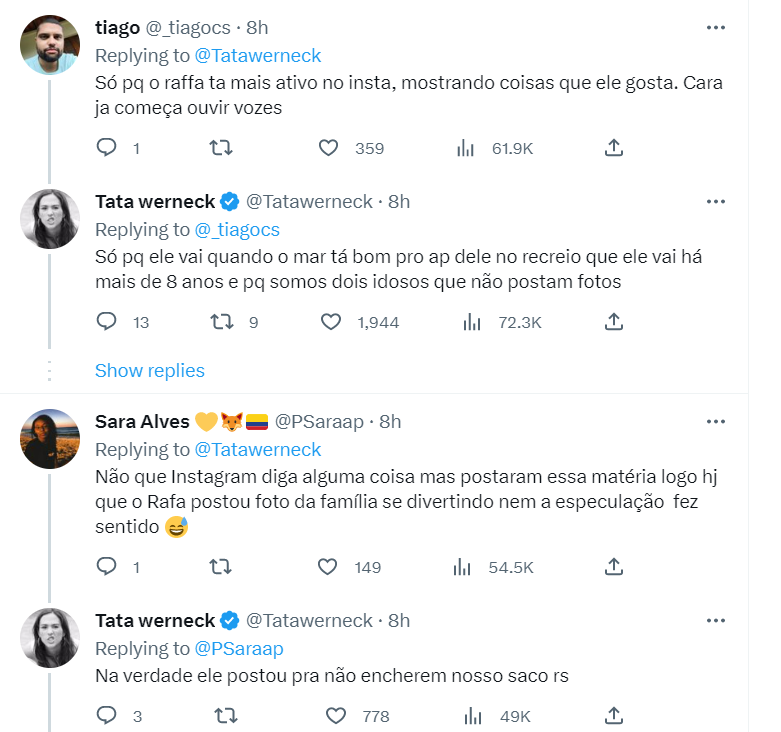Viewport: 781px width, 732px height.
Task: View analytics of tweet with 72.3K views
Action: click(x=472, y=322)
